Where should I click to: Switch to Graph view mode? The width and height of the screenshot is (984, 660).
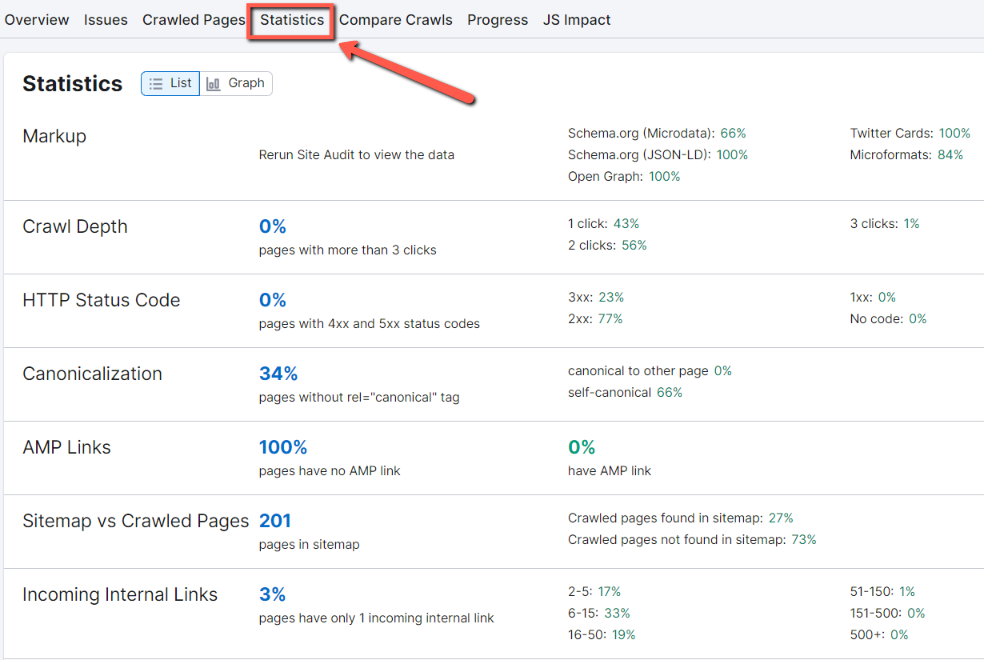point(236,83)
